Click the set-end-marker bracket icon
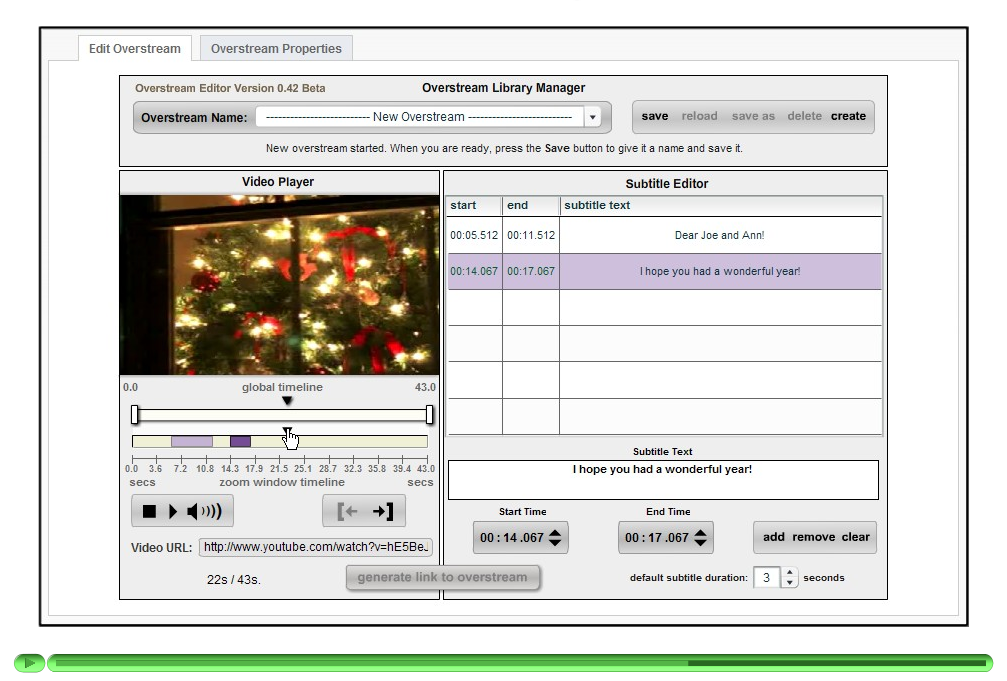The height and width of the screenshot is (681, 1007). tap(381, 511)
